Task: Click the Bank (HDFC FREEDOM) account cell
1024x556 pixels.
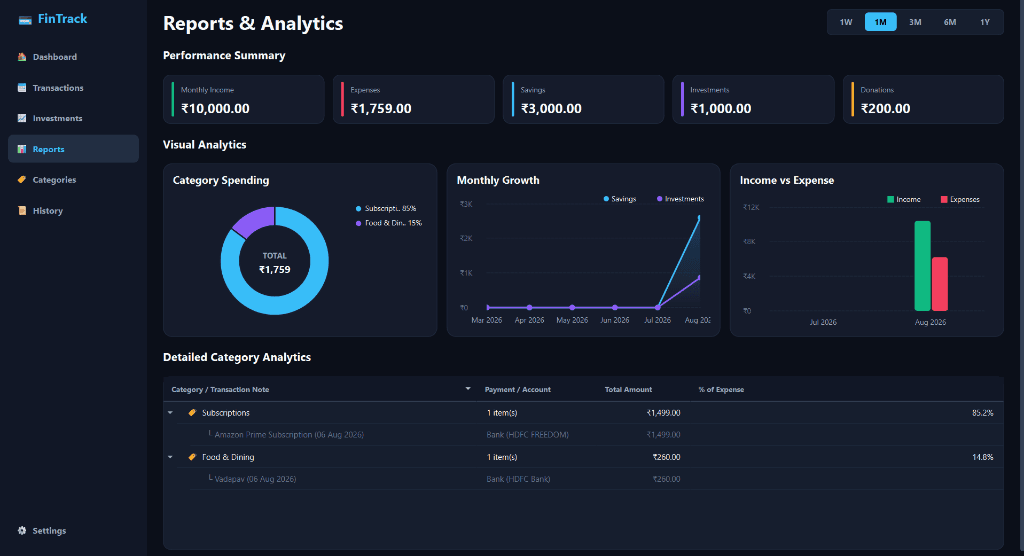Action: pyautogui.click(x=528, y=434)
